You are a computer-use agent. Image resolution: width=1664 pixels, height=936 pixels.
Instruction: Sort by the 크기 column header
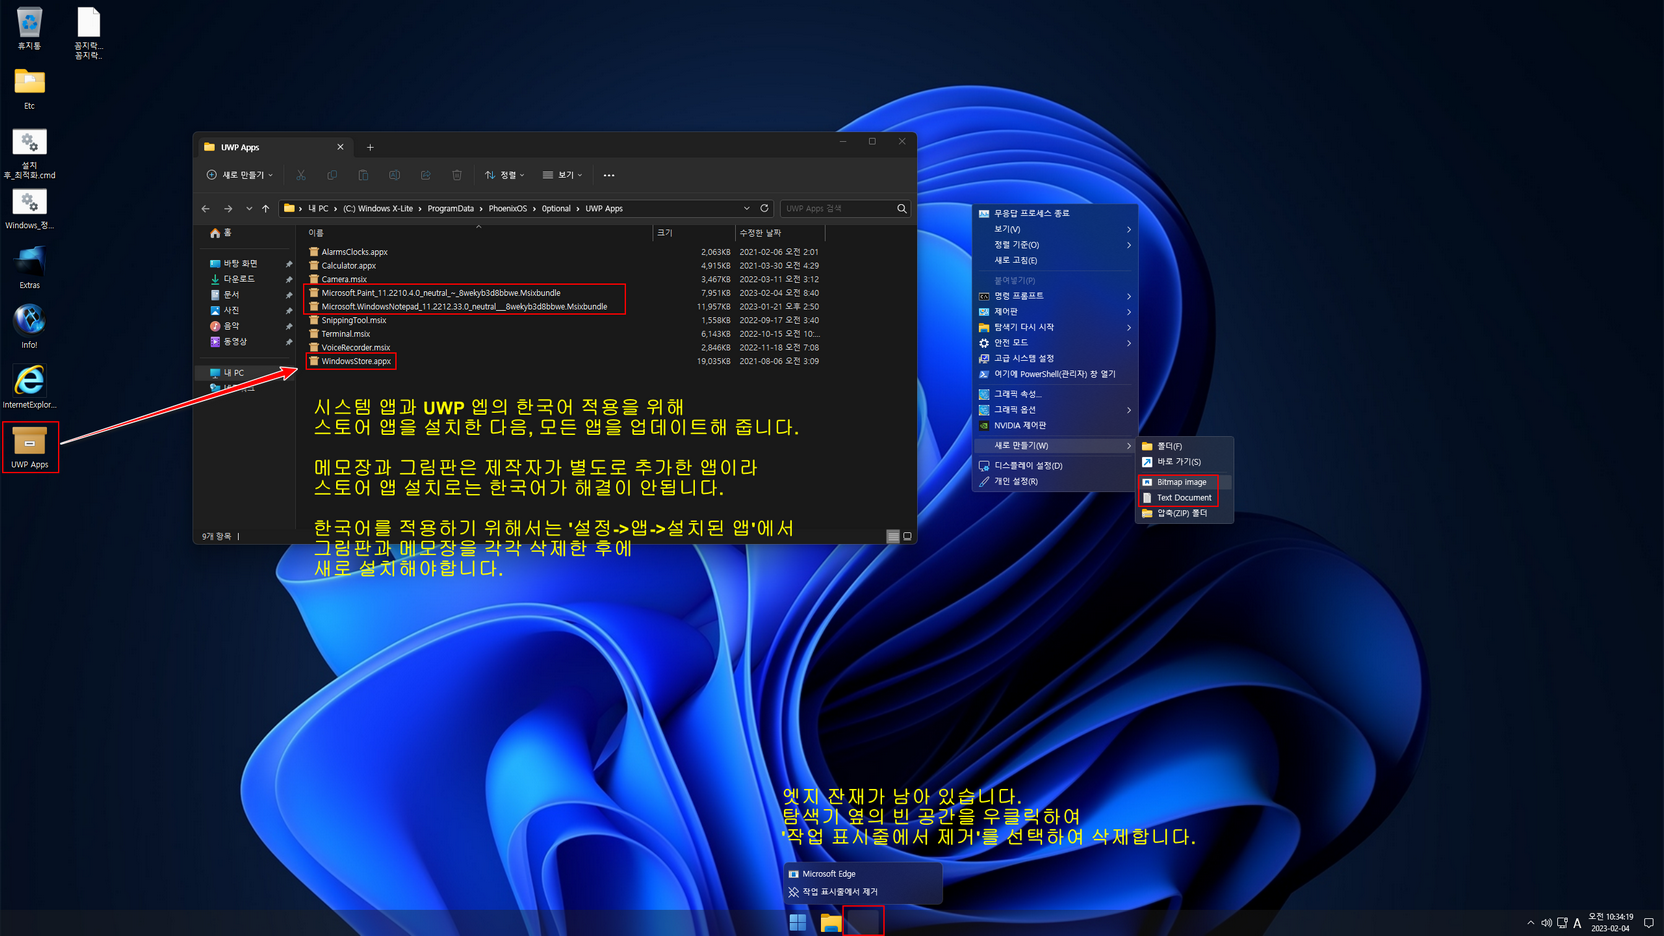[x=694, y=233]
